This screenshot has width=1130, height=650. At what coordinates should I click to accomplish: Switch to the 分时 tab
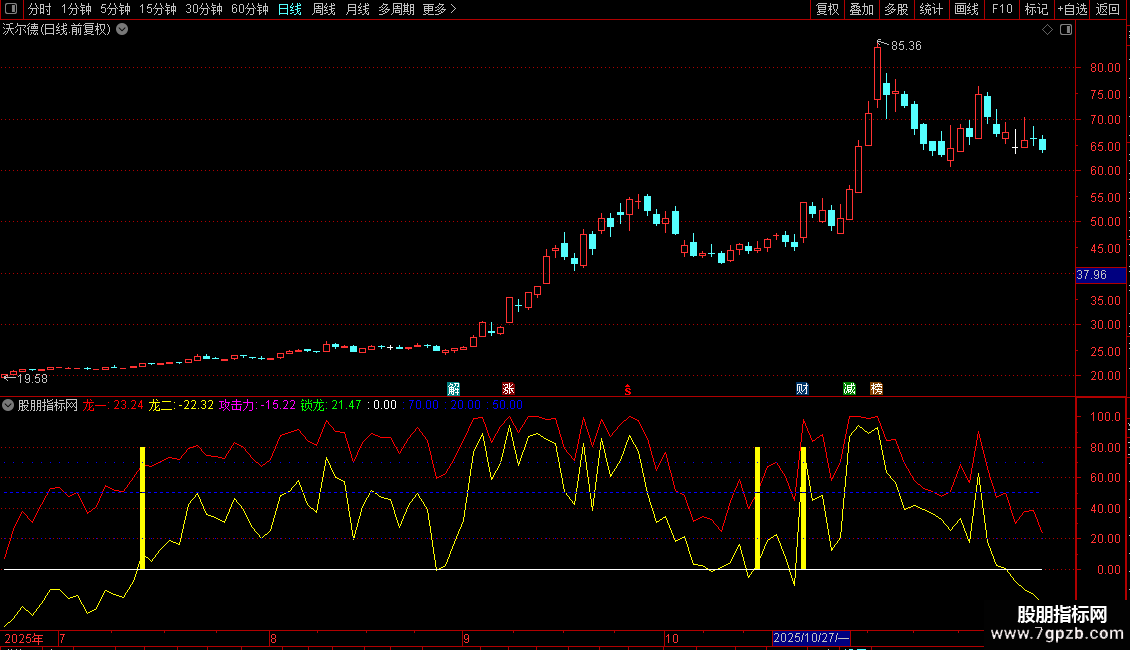pyautogui.click(x=40, y=9)
